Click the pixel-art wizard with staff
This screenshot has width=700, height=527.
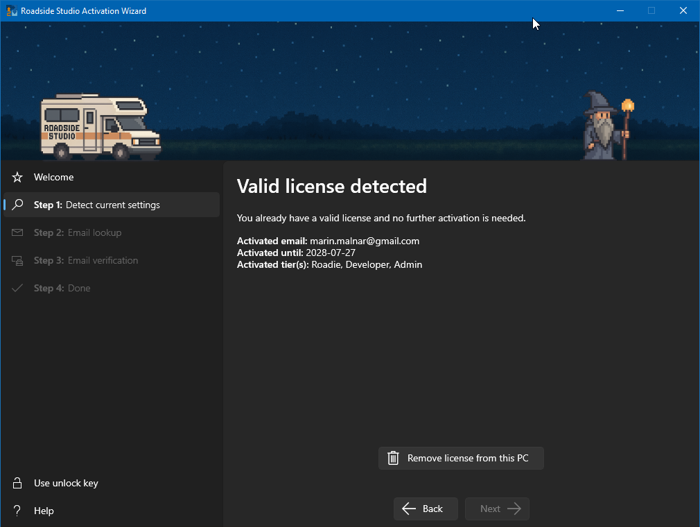point(607,126)
